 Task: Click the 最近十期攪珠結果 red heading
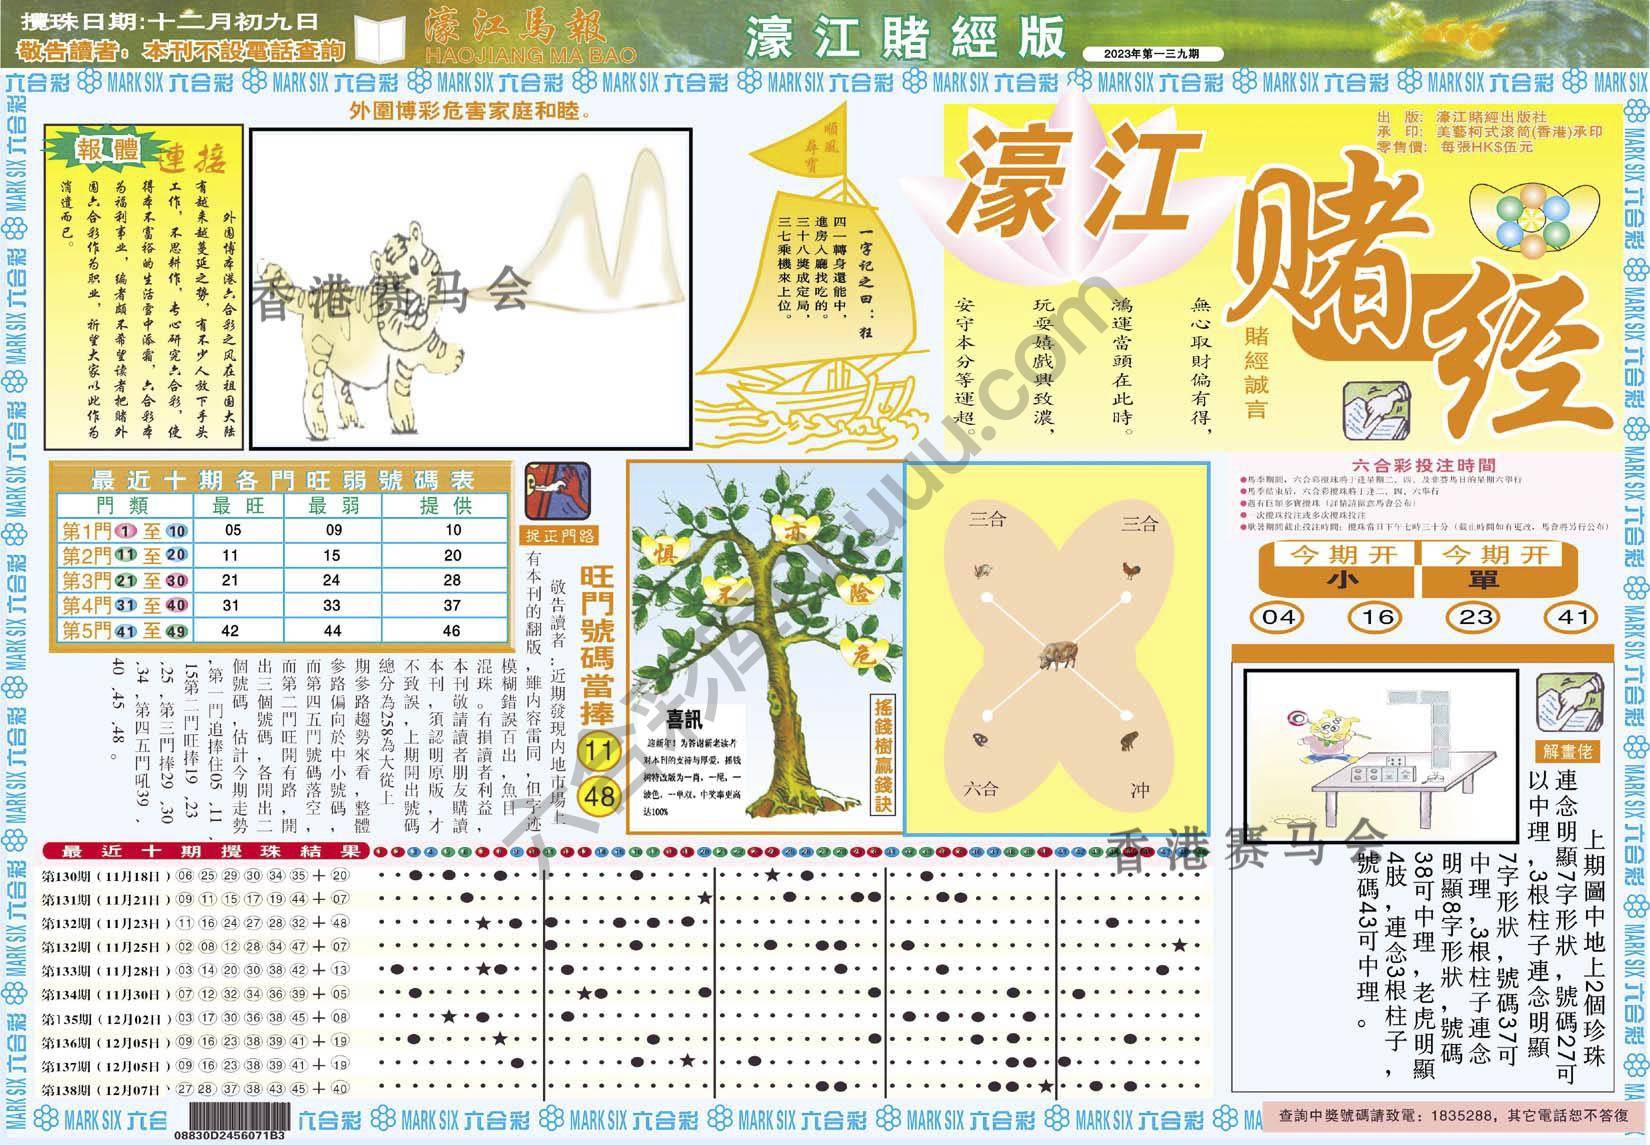click(205, 852)
